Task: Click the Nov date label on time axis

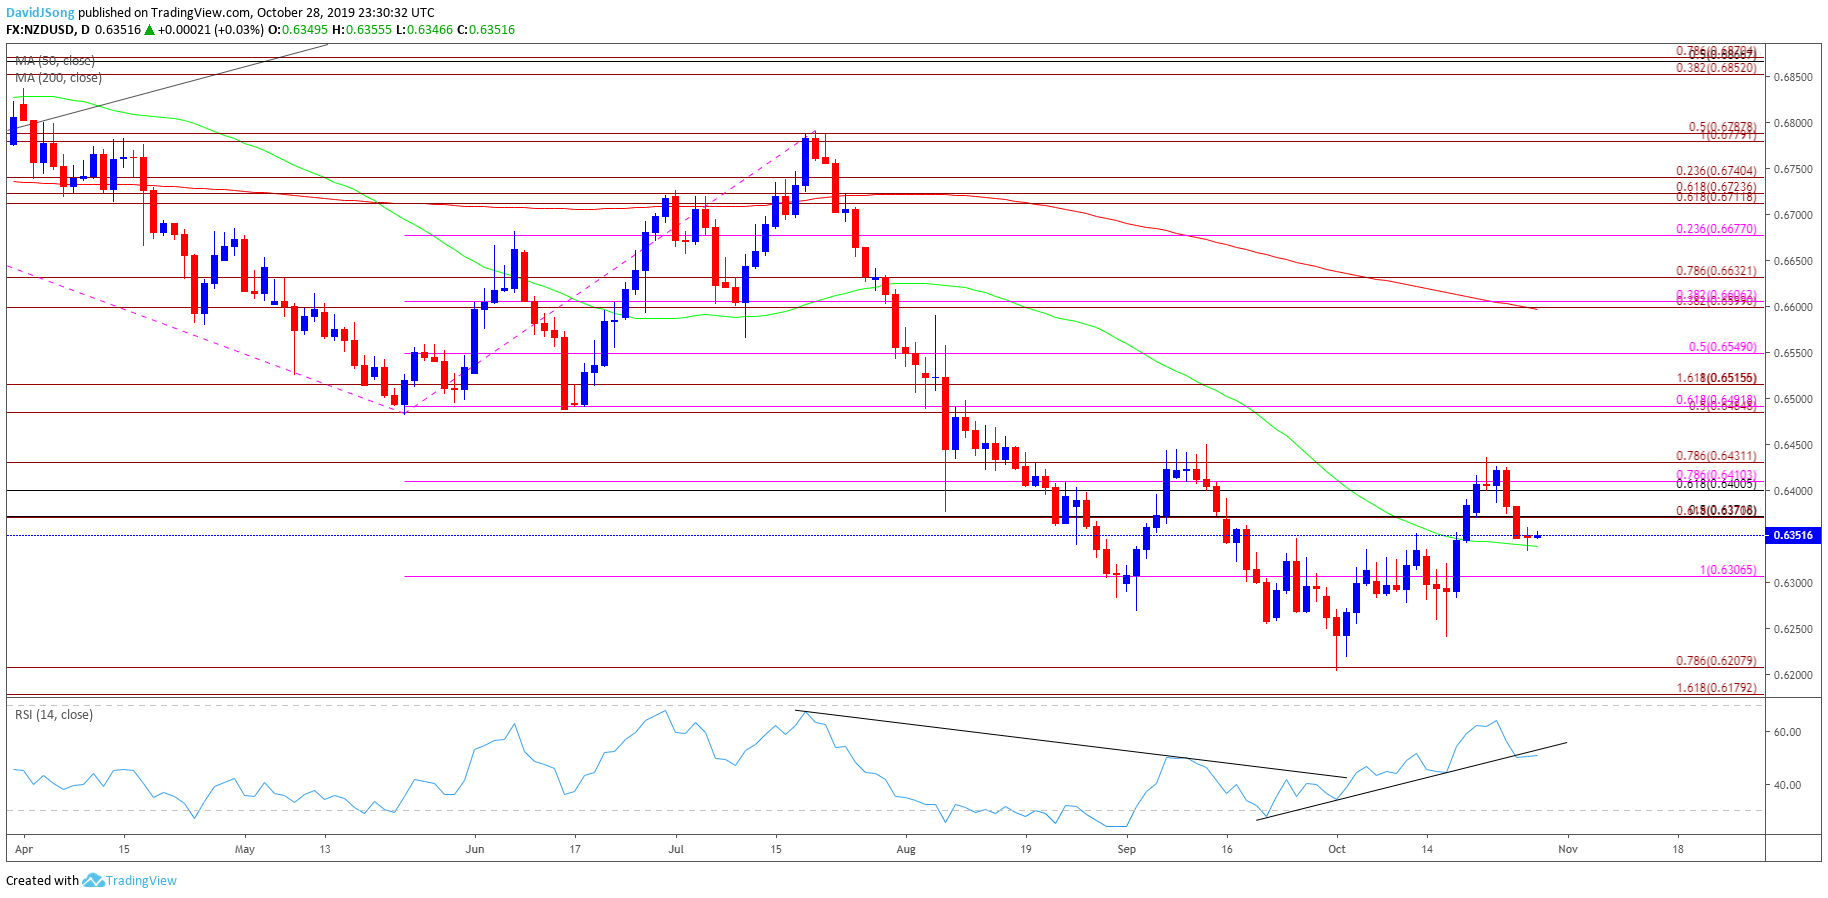Action: pyautogui.click(x=1568, y=849)
